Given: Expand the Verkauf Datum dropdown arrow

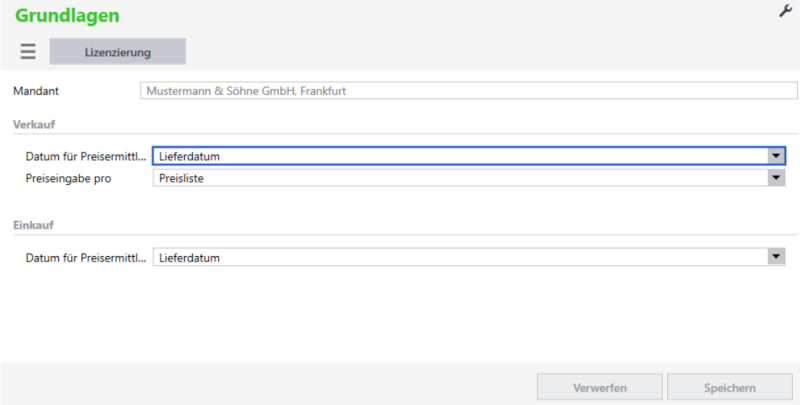Looking at the screenshot, I should (775, 156).
